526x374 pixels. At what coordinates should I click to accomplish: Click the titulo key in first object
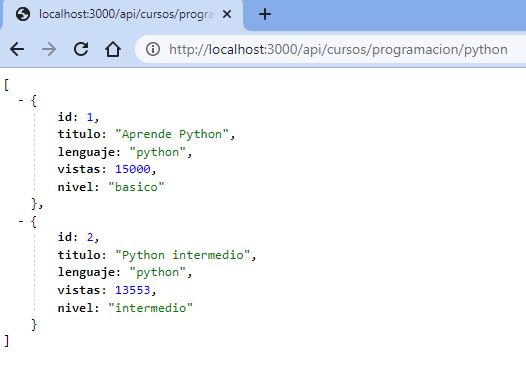(x=79, y=134)
